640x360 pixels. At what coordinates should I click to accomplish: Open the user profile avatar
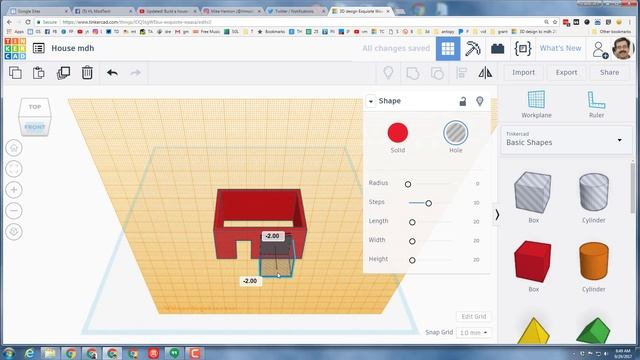tap(622, 49)
